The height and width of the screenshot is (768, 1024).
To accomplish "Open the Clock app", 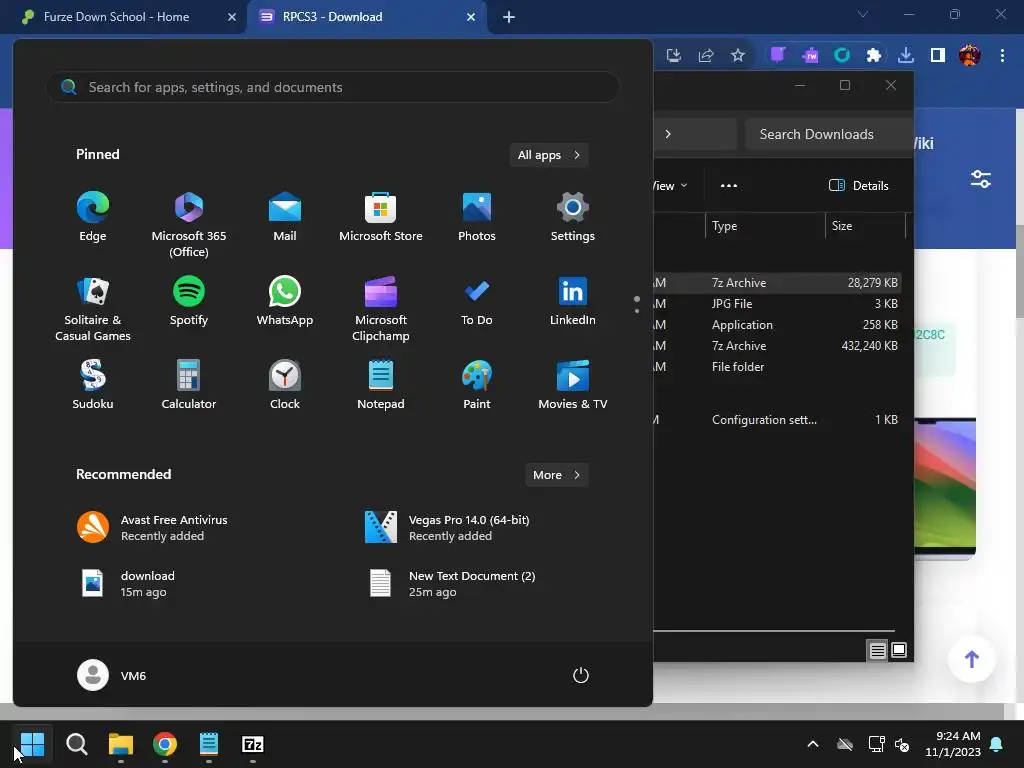I will pyautogui.click(x=285, y=385).
